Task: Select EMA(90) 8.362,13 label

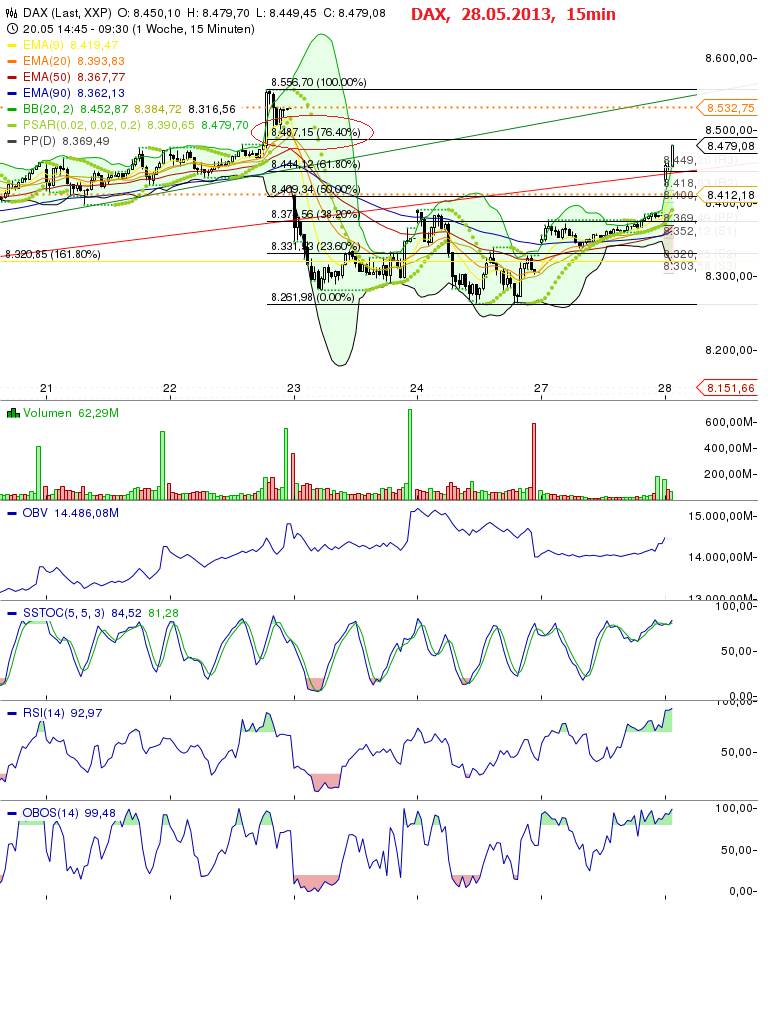Action: [73, 93]
